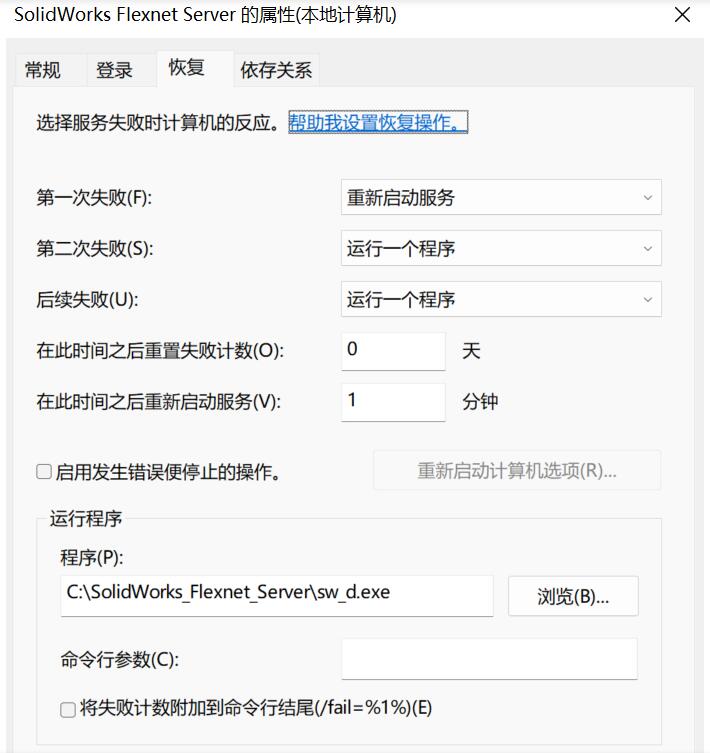Click the 重新启动计算机选项(R)... button
710x753 pixels.
[517, 471]
